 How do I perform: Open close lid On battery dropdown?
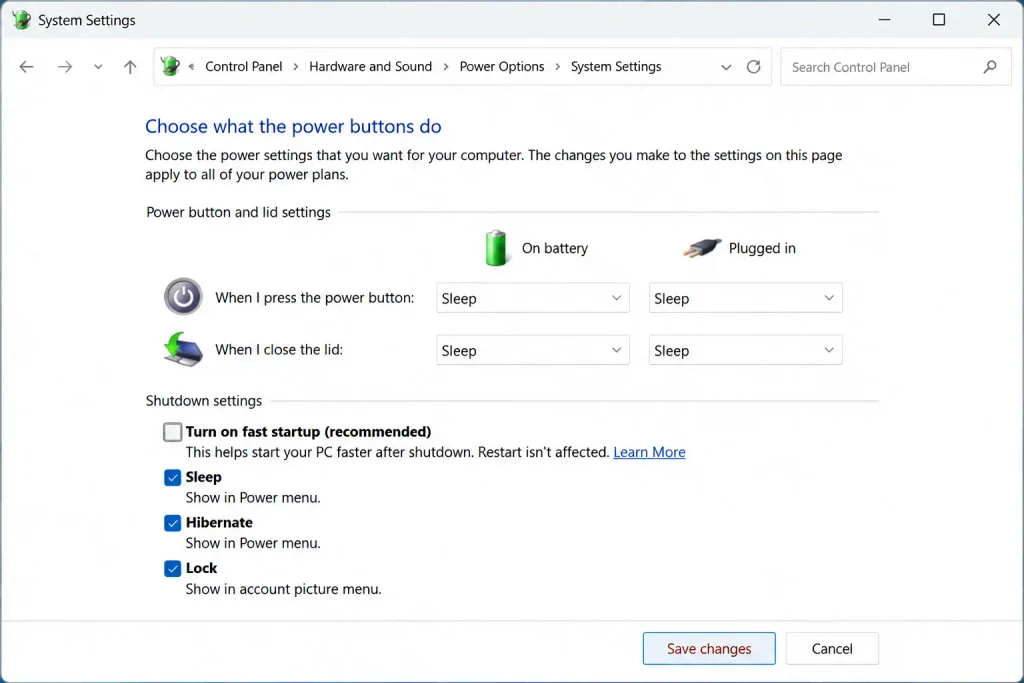[x=533, y=350]
